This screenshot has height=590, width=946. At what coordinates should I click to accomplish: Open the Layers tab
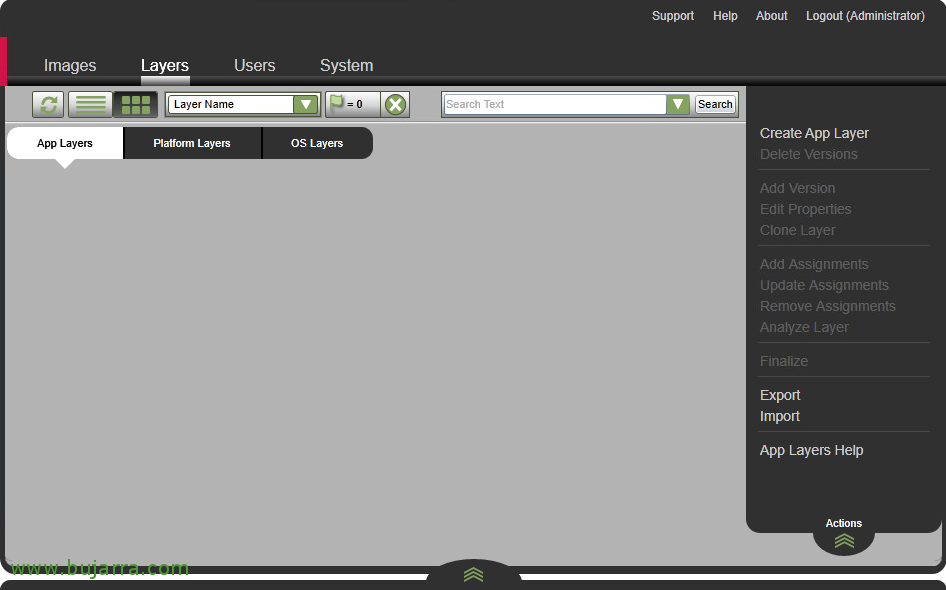pyautogui.click(x=165, y=65)
